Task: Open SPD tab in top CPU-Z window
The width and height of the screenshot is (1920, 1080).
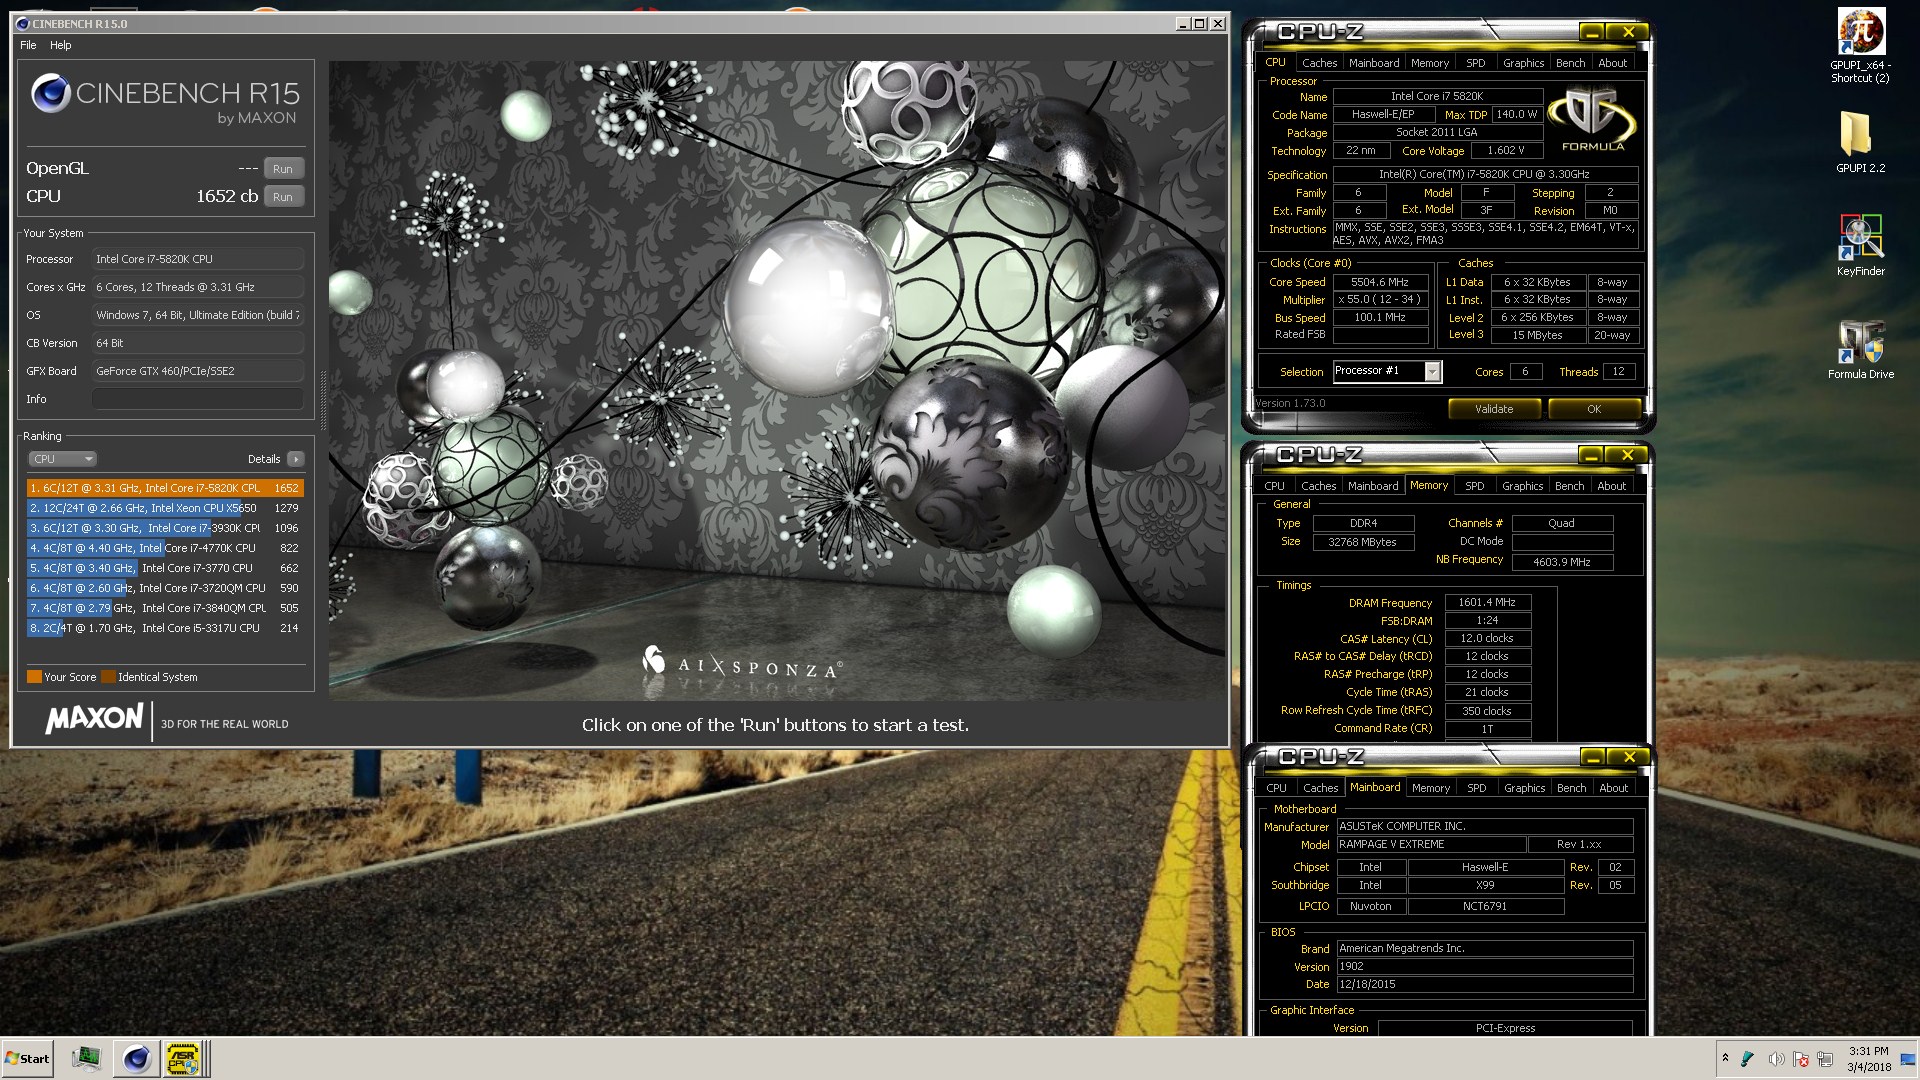Action: [x=1476, y=63]
